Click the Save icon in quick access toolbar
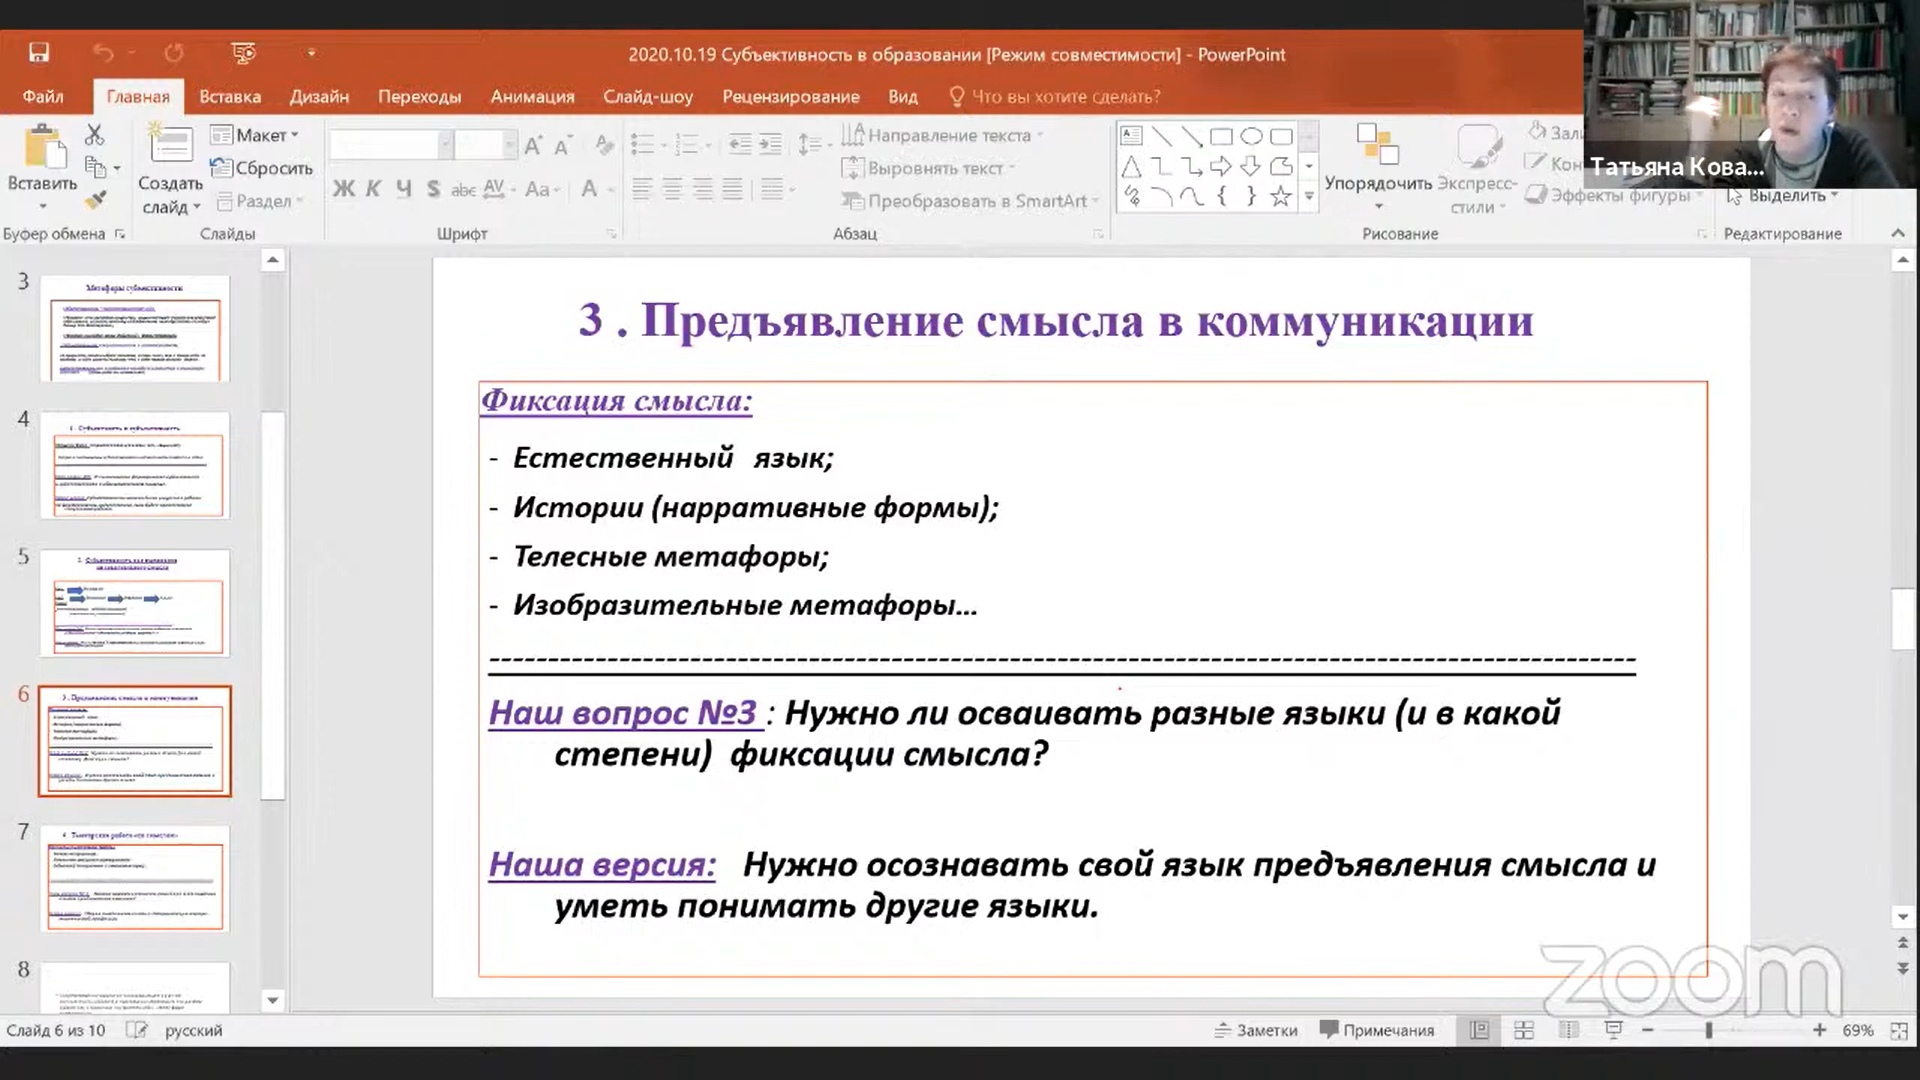This screenshot has width=1920, height=1080. (39, 53)
